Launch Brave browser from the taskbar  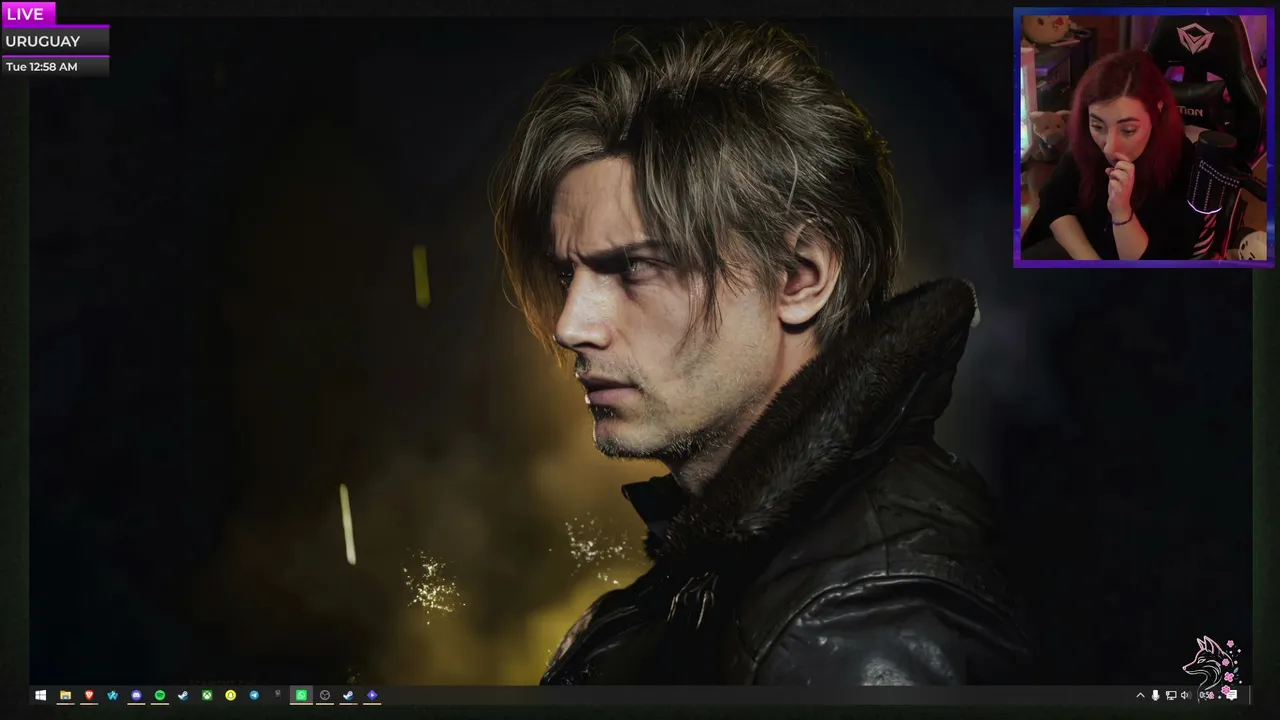click(89, 695)
